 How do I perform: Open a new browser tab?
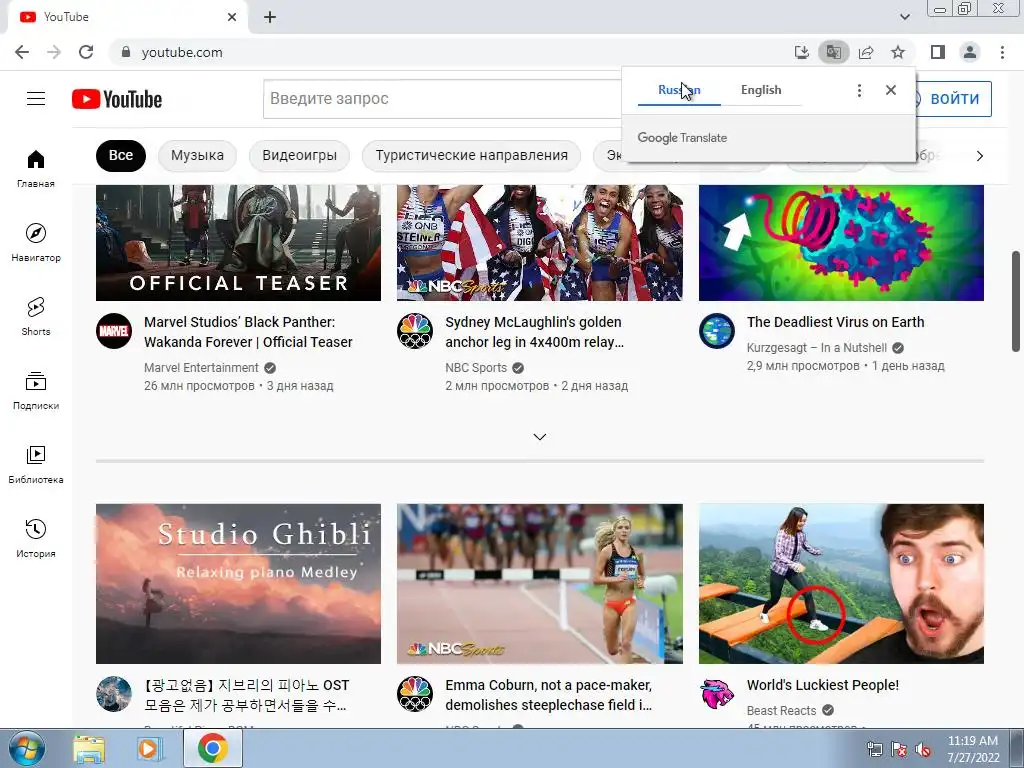tap(270, 17)
